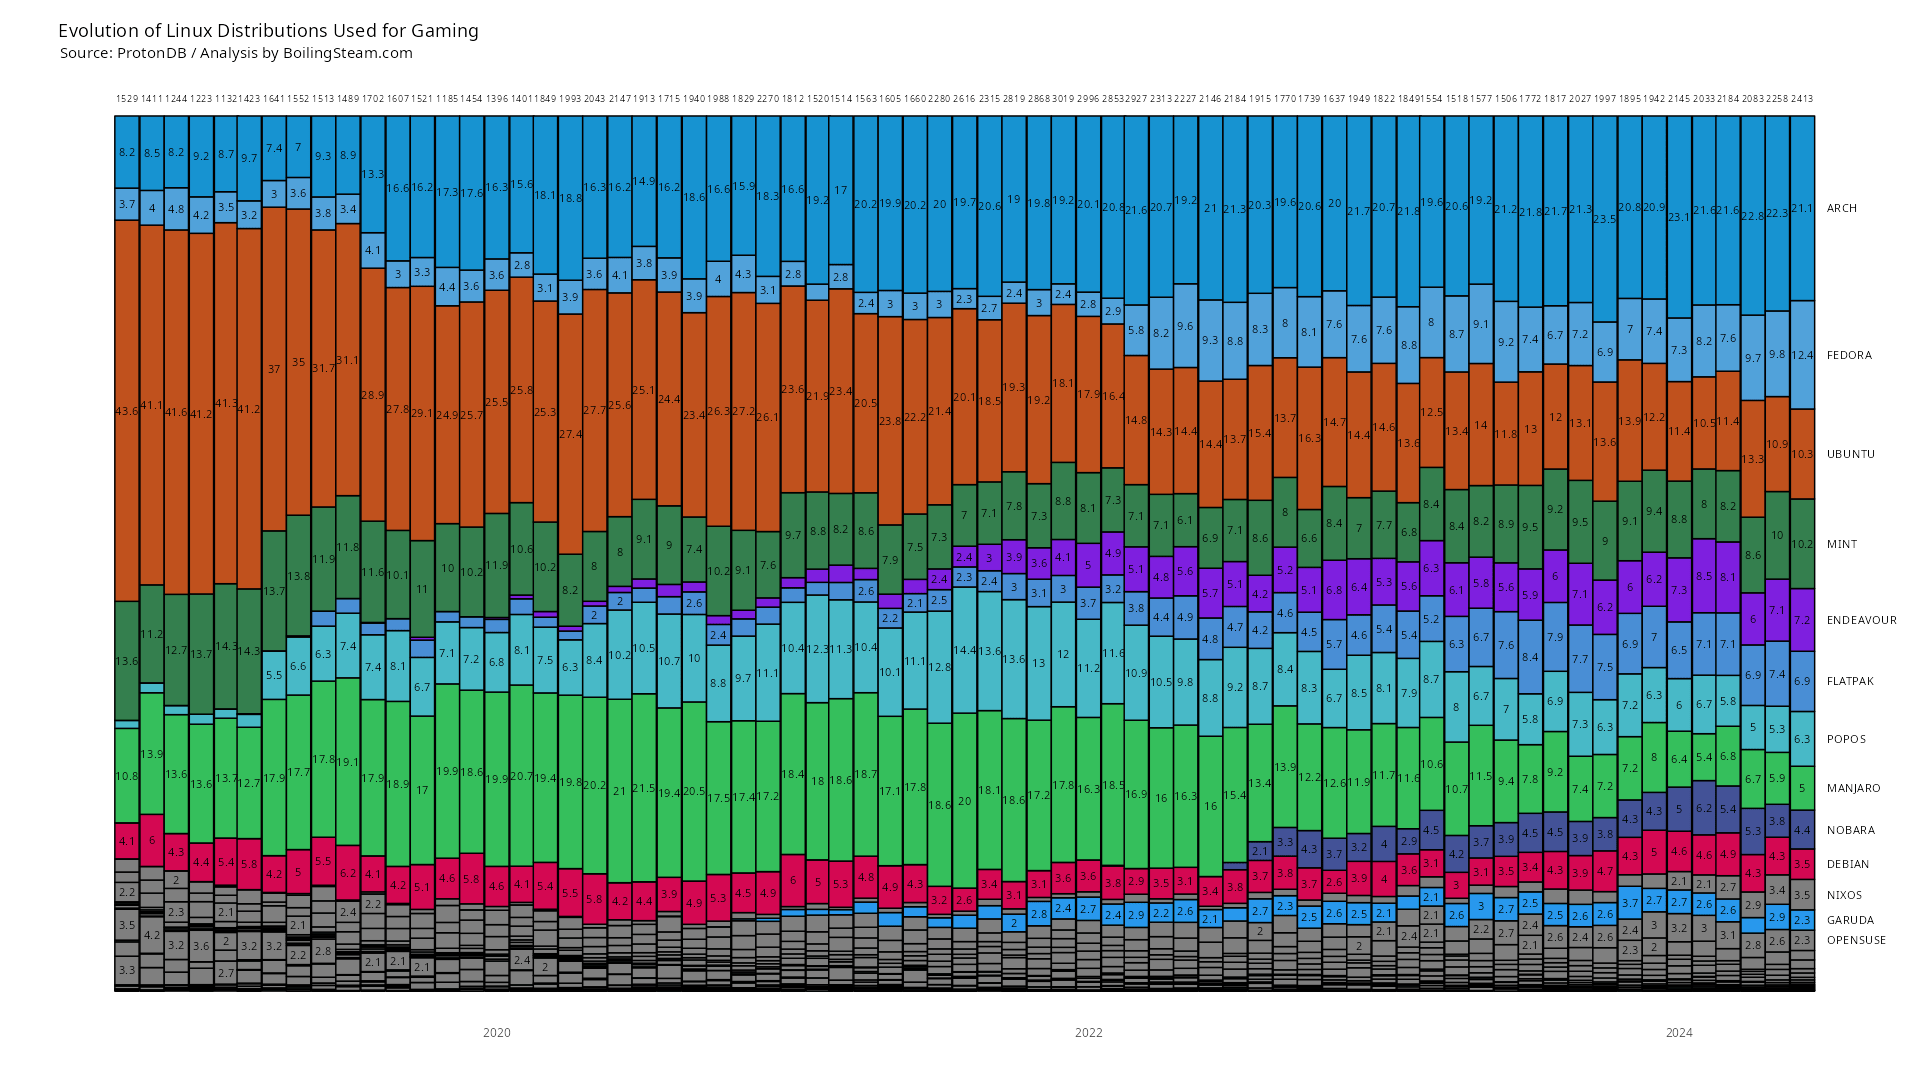Select the FLATPAK legend label
The height and width of the screenshot is (1080, 1920).
pyautogui.click(x=1850, y=681)
